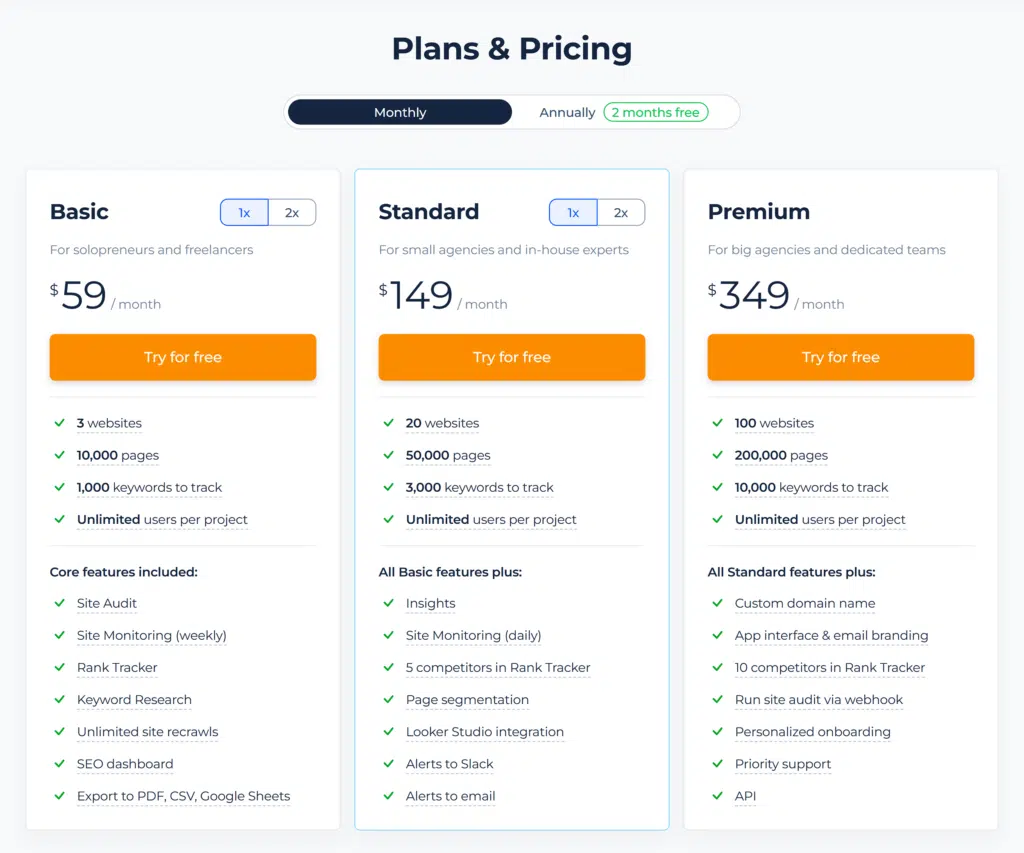Start free trial for Basic plan
The height and width of the screenshot is (853, 1024).
[183, 357]
